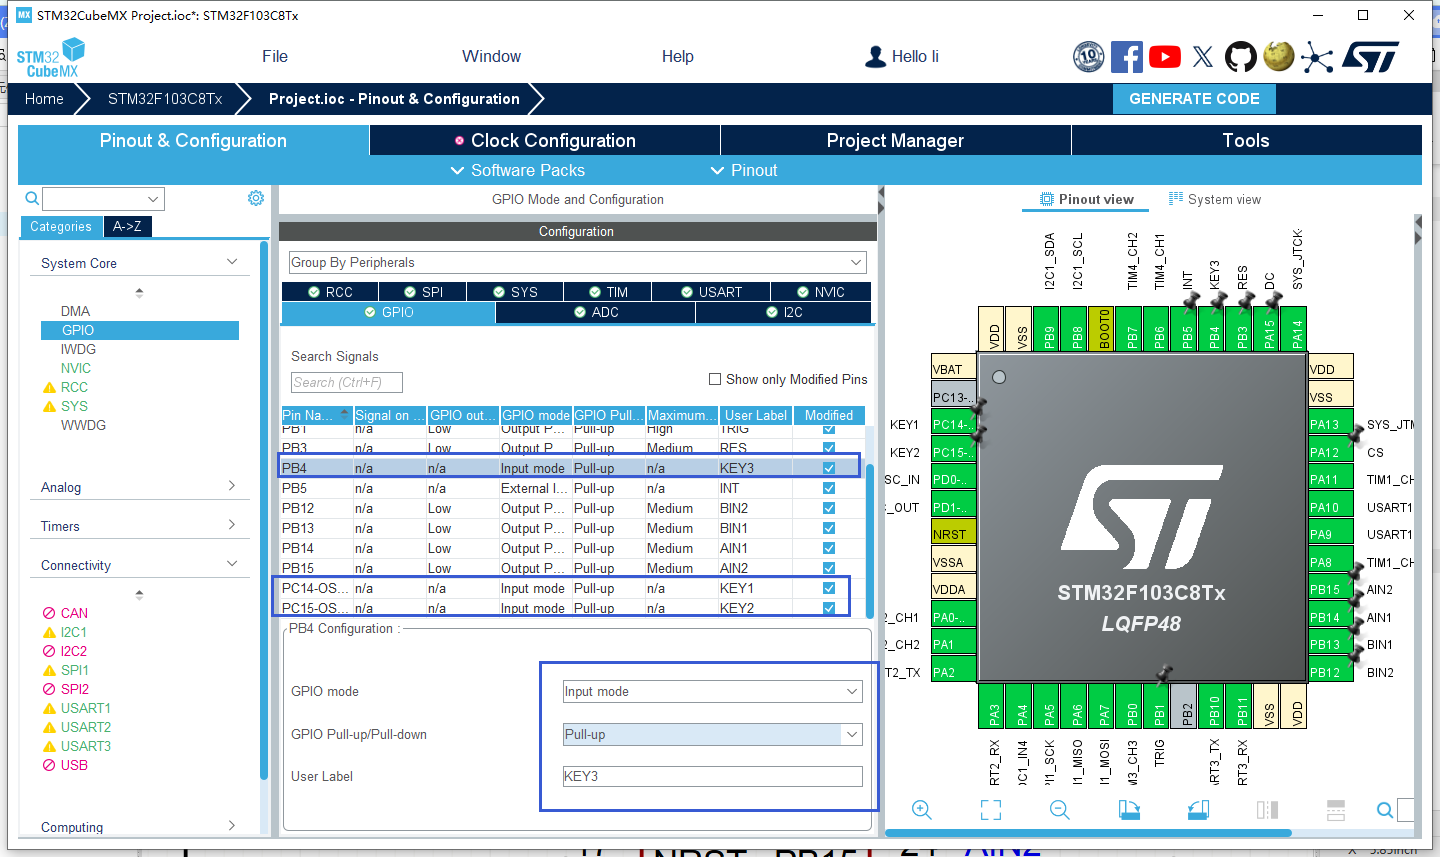
Task: Toggle the Modified checkbox for PB13
Action: tap(829, 528)
